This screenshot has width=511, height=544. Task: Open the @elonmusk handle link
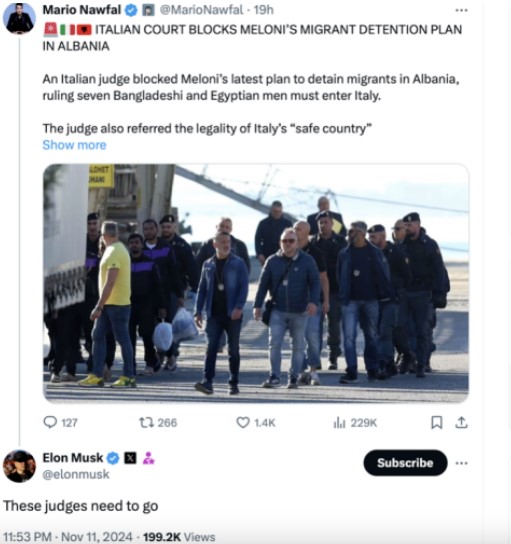point(76,474)
